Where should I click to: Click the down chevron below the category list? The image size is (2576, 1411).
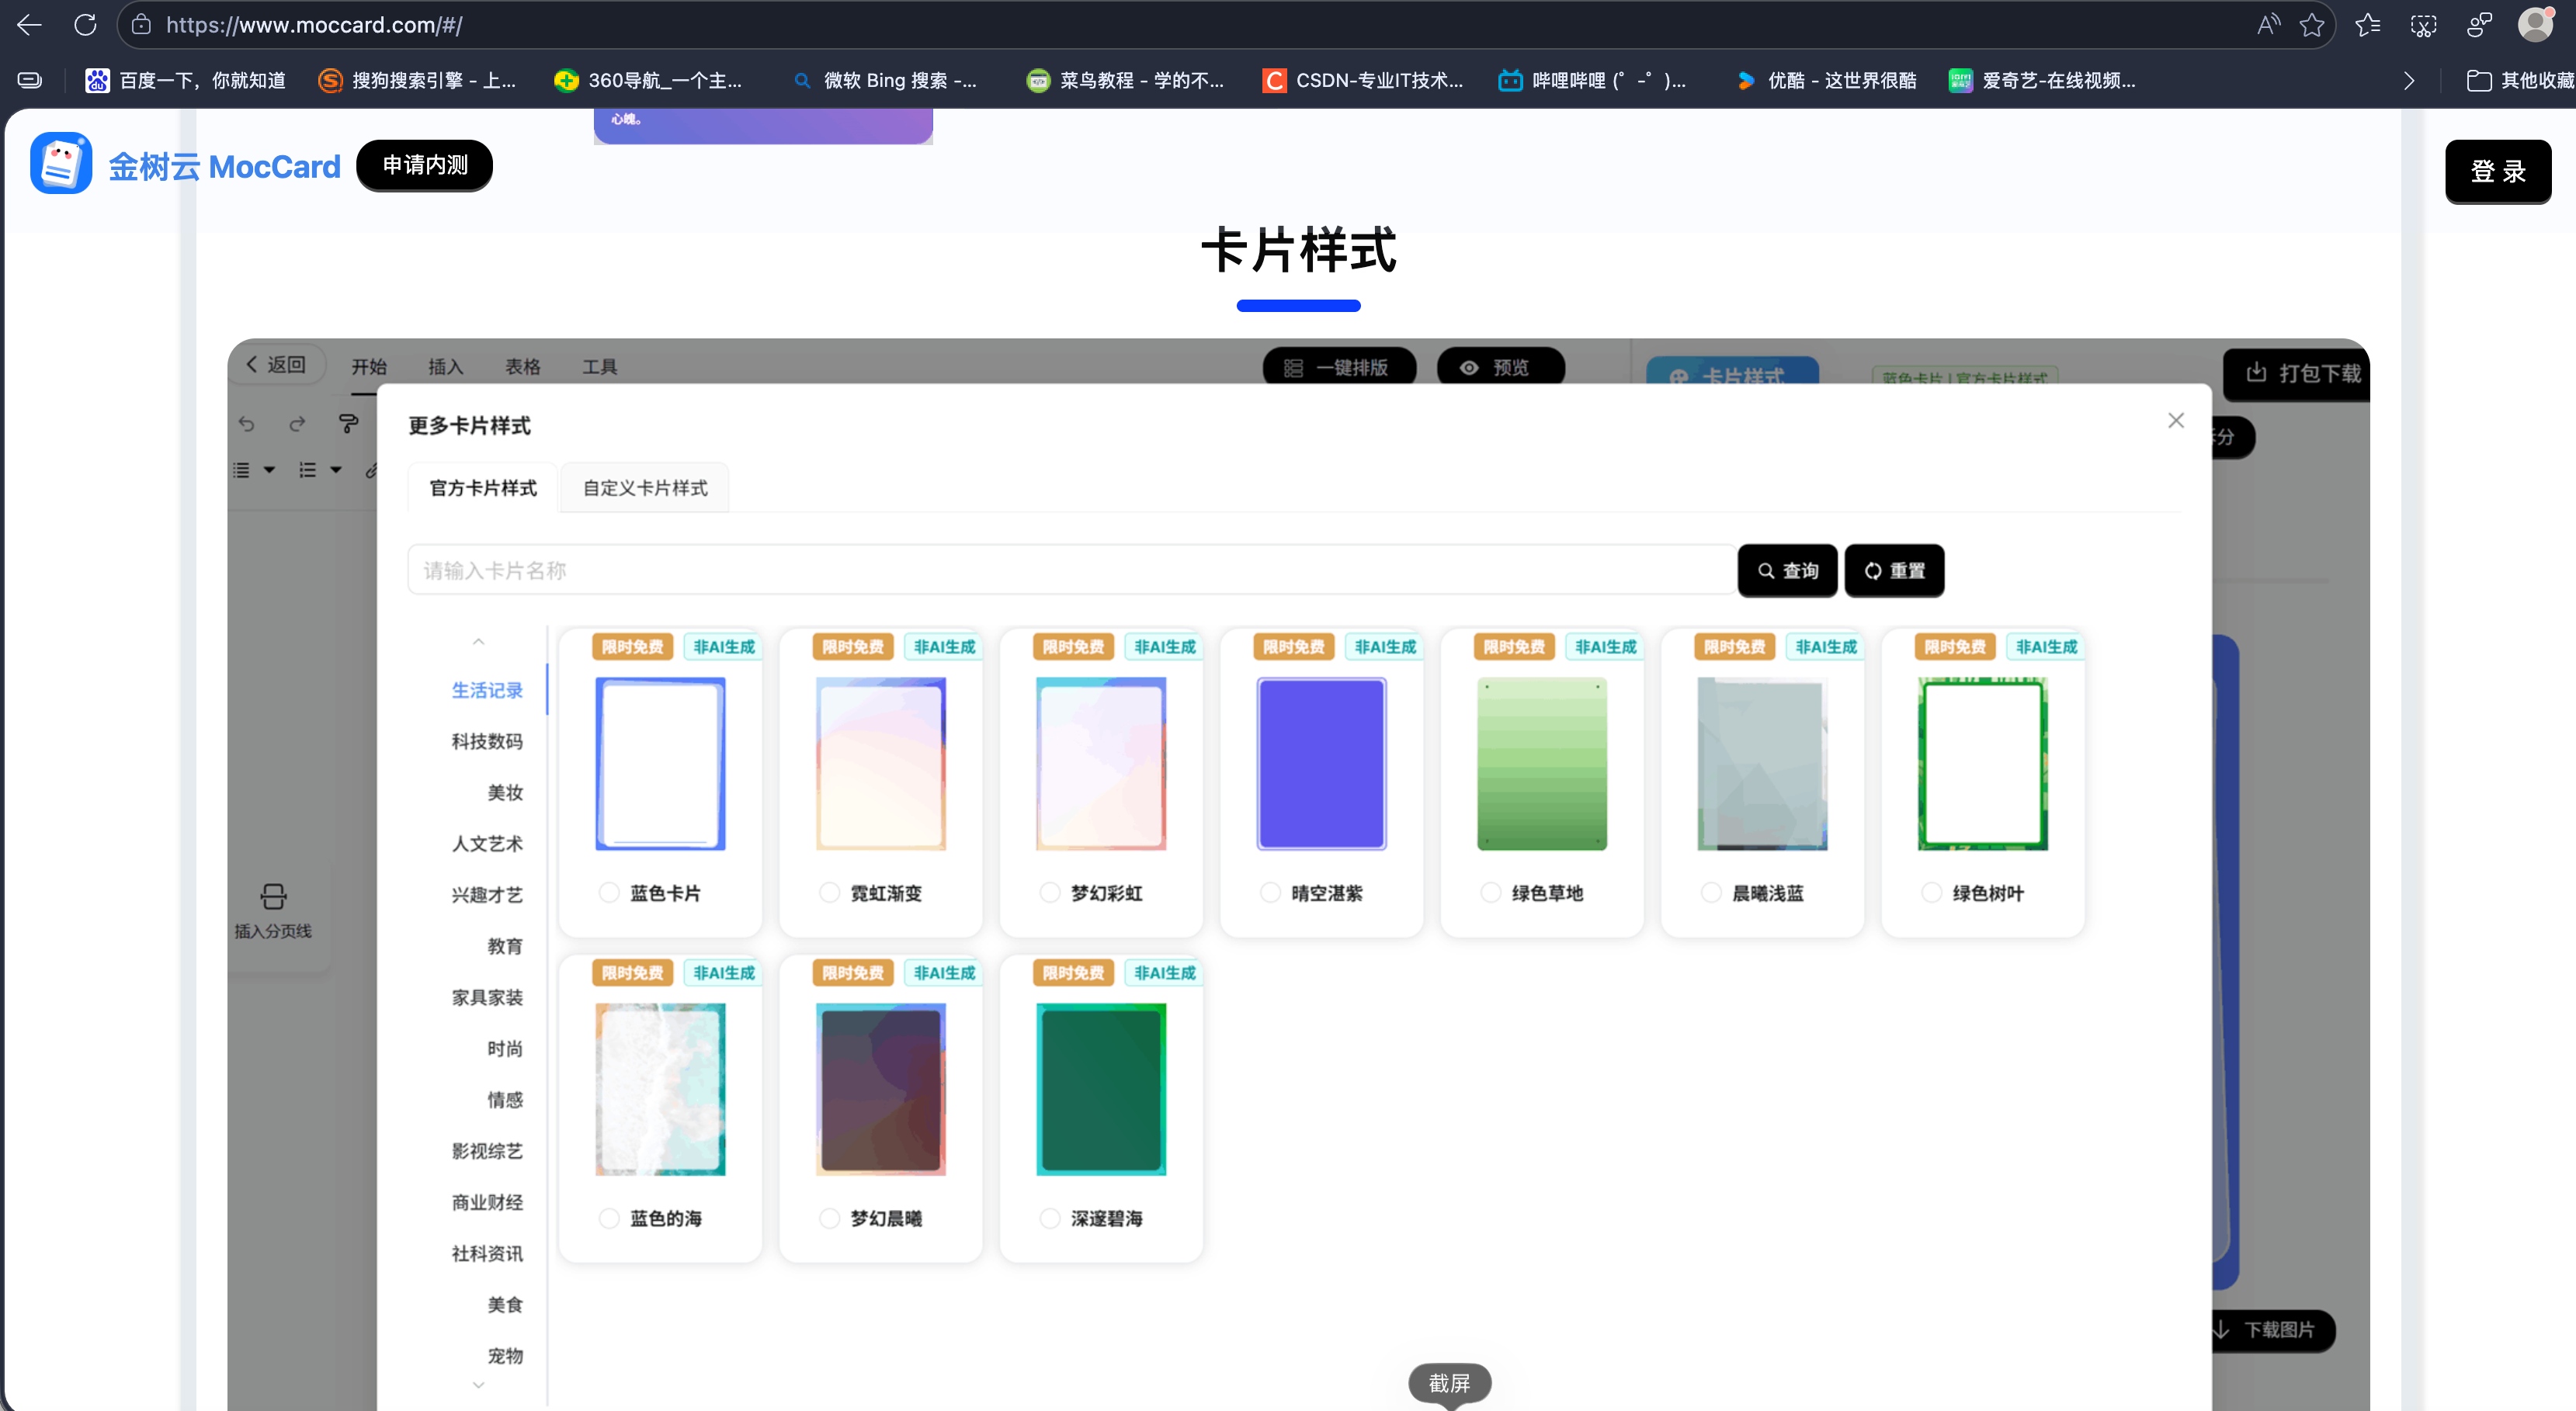pos(479,1385)
